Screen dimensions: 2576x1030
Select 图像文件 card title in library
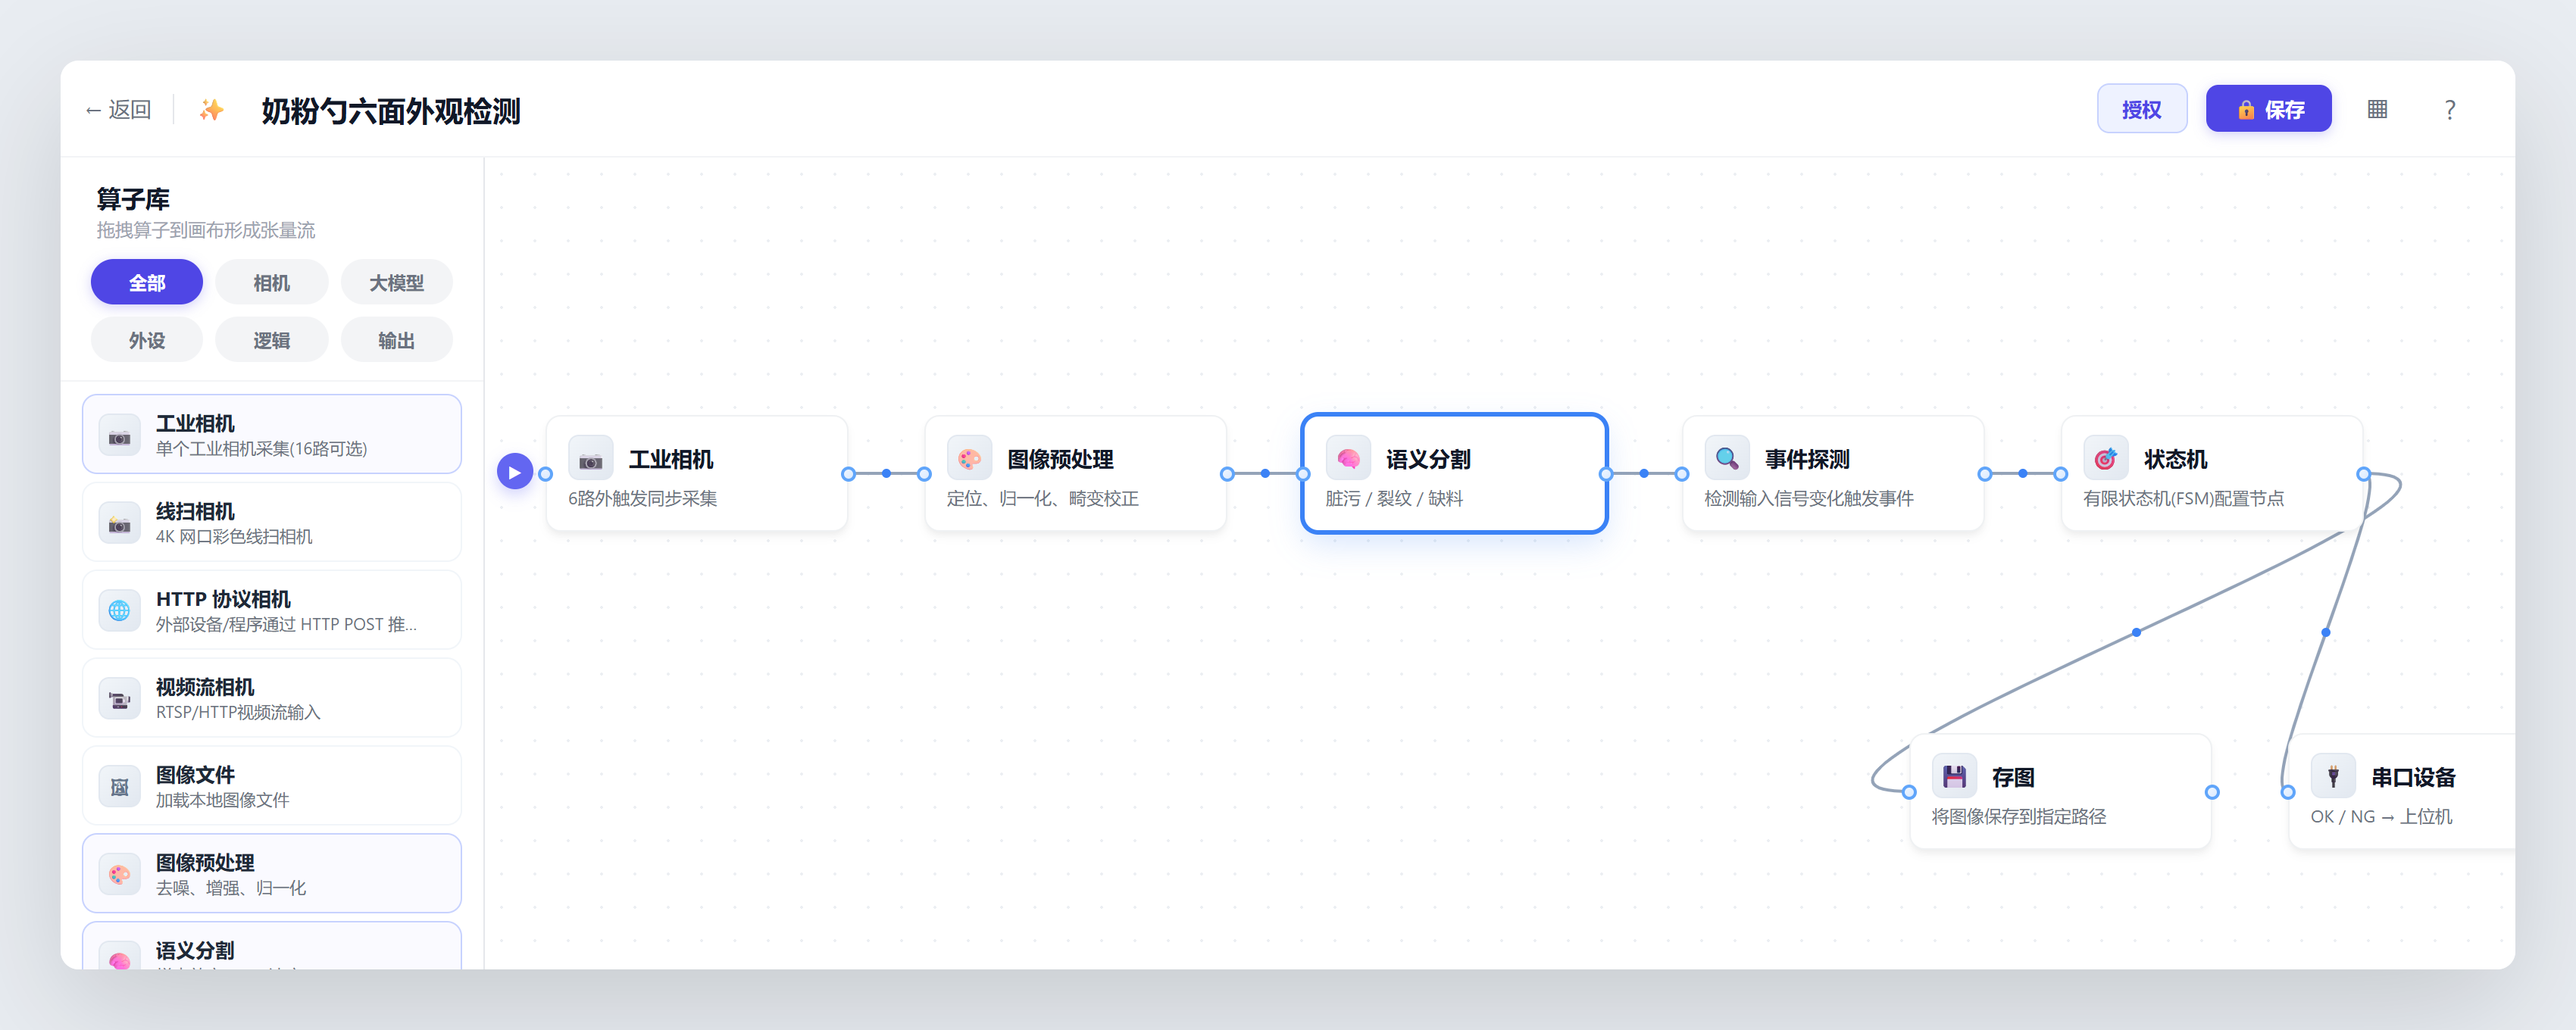(x=195, y=775)
